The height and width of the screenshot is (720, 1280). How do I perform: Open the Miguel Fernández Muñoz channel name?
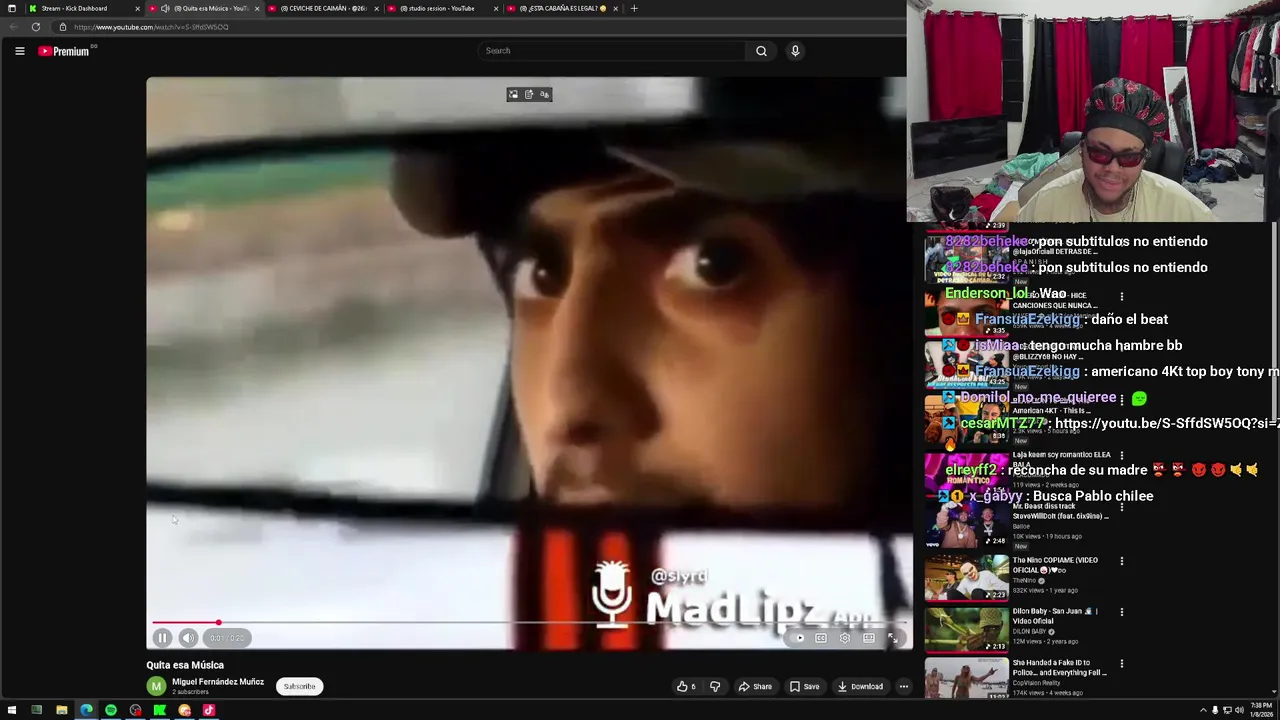coord(218,682)
